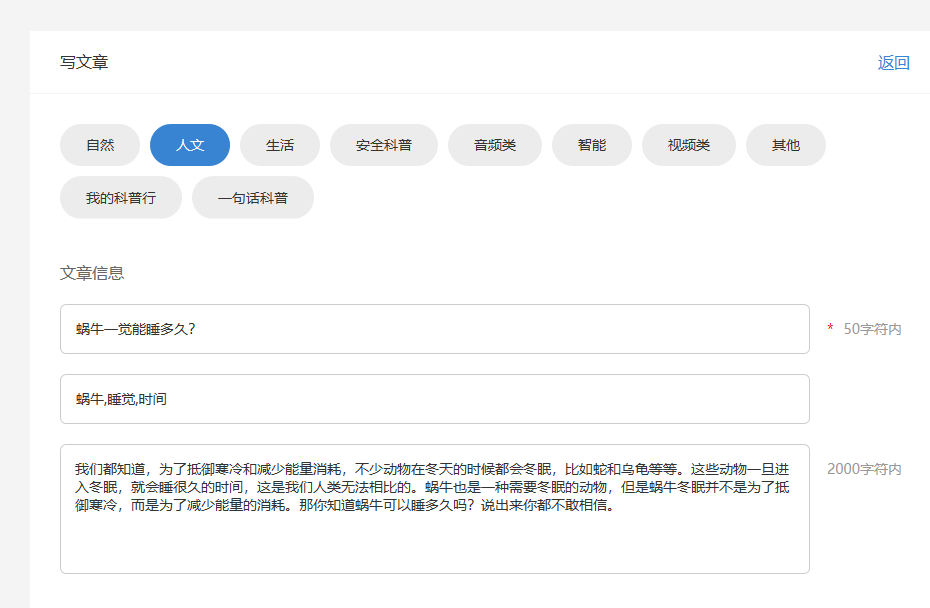Choose the 生活 category pill
The height and width of the screenshot is (608, 930).
pyautogui.click(x=280, y=145)
